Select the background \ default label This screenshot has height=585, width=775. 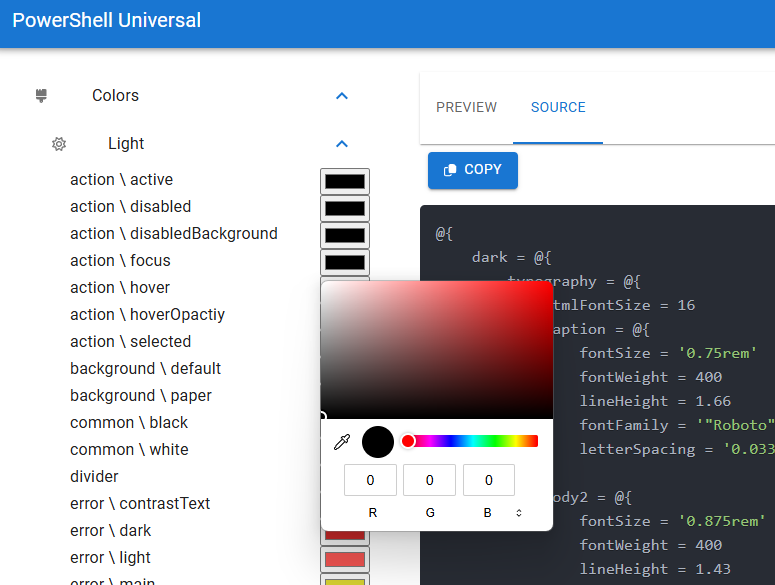click(x=145, y=369)
